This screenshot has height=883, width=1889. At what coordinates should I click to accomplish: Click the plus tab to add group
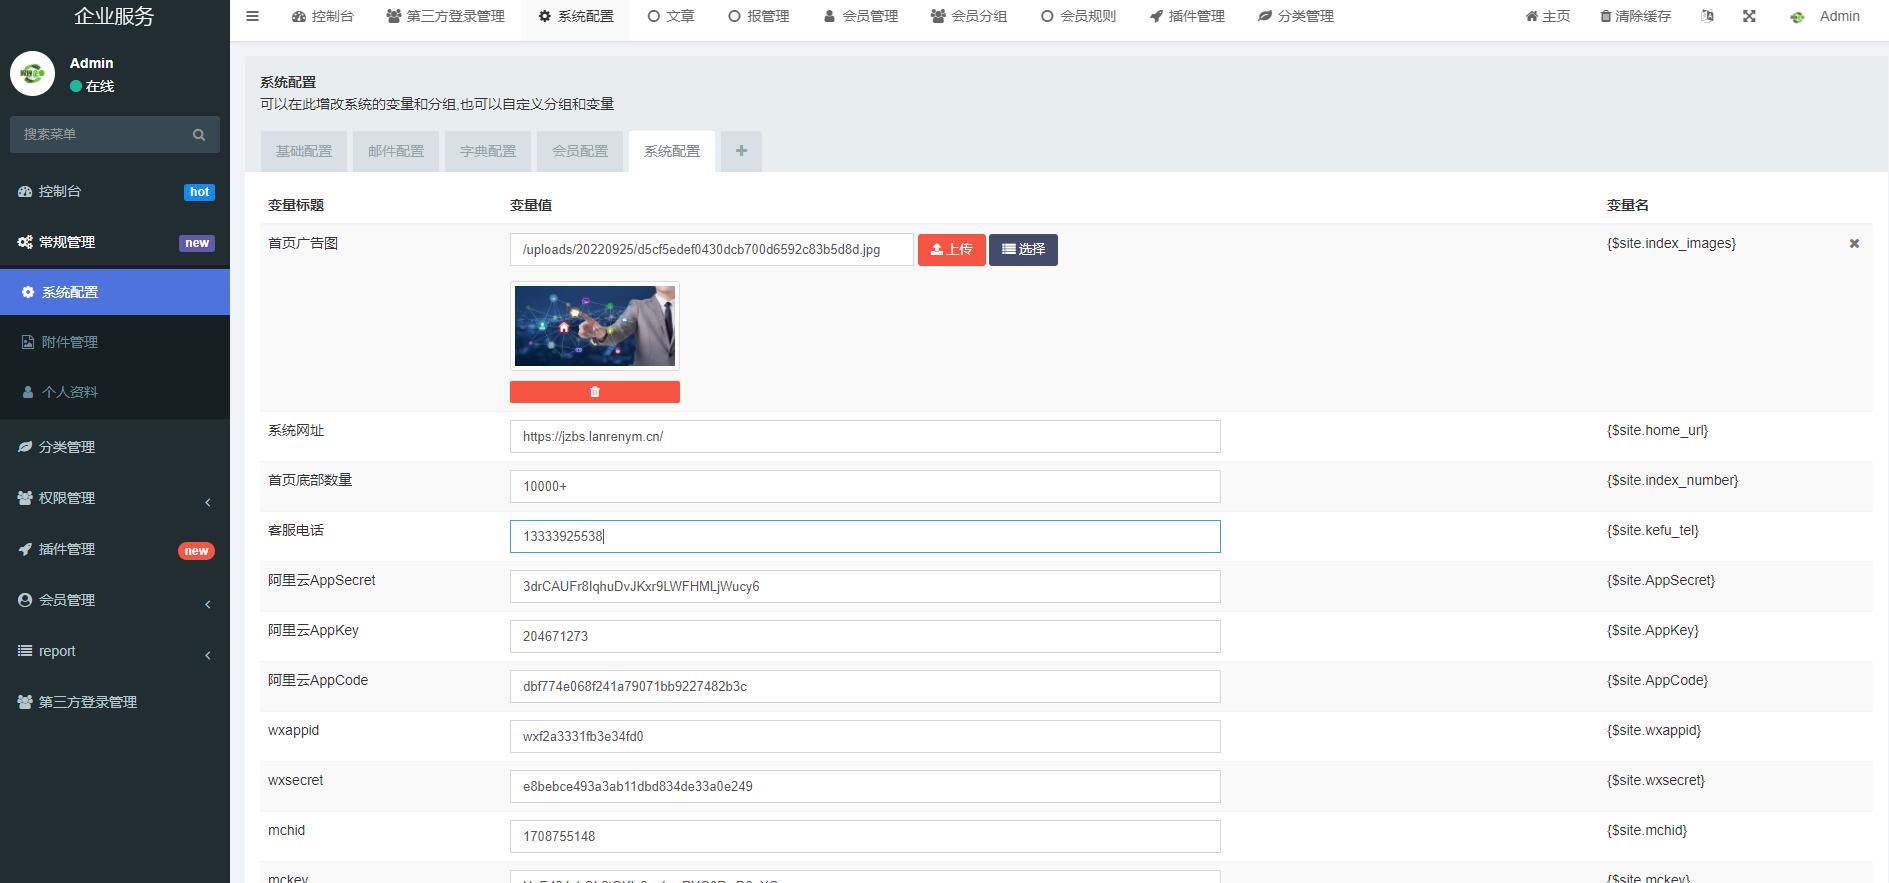(x=741, y=151)
